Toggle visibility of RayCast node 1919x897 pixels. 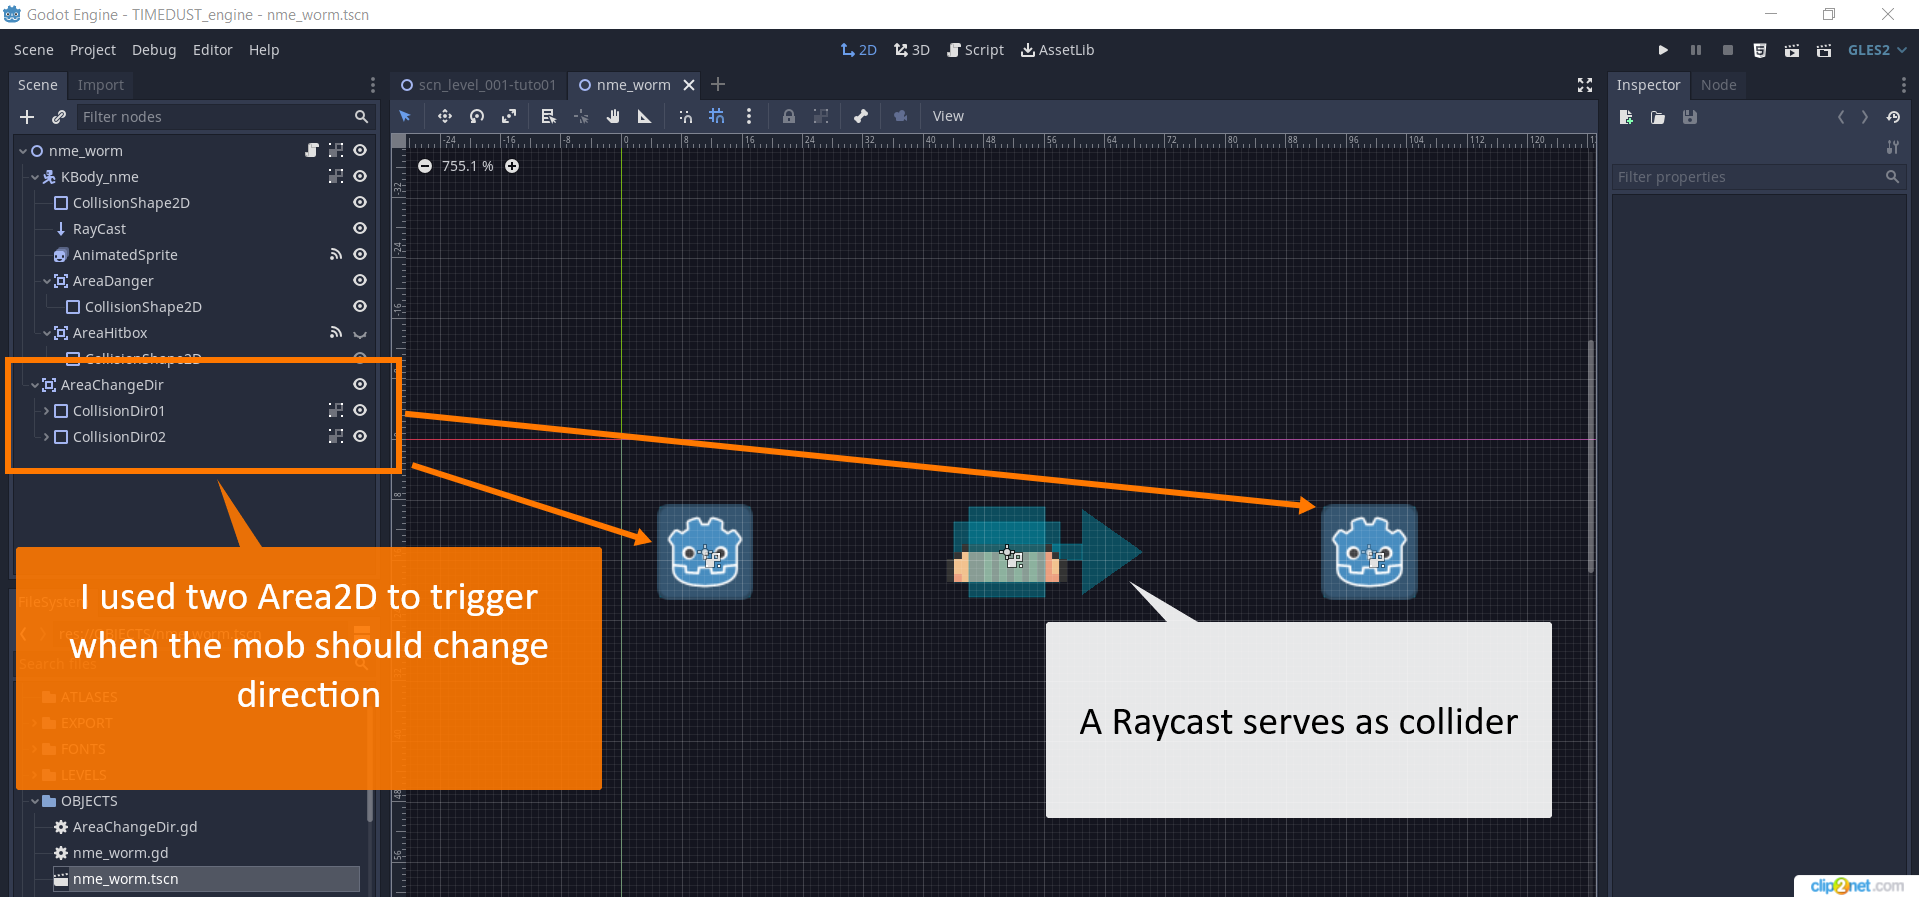point(360,228)
